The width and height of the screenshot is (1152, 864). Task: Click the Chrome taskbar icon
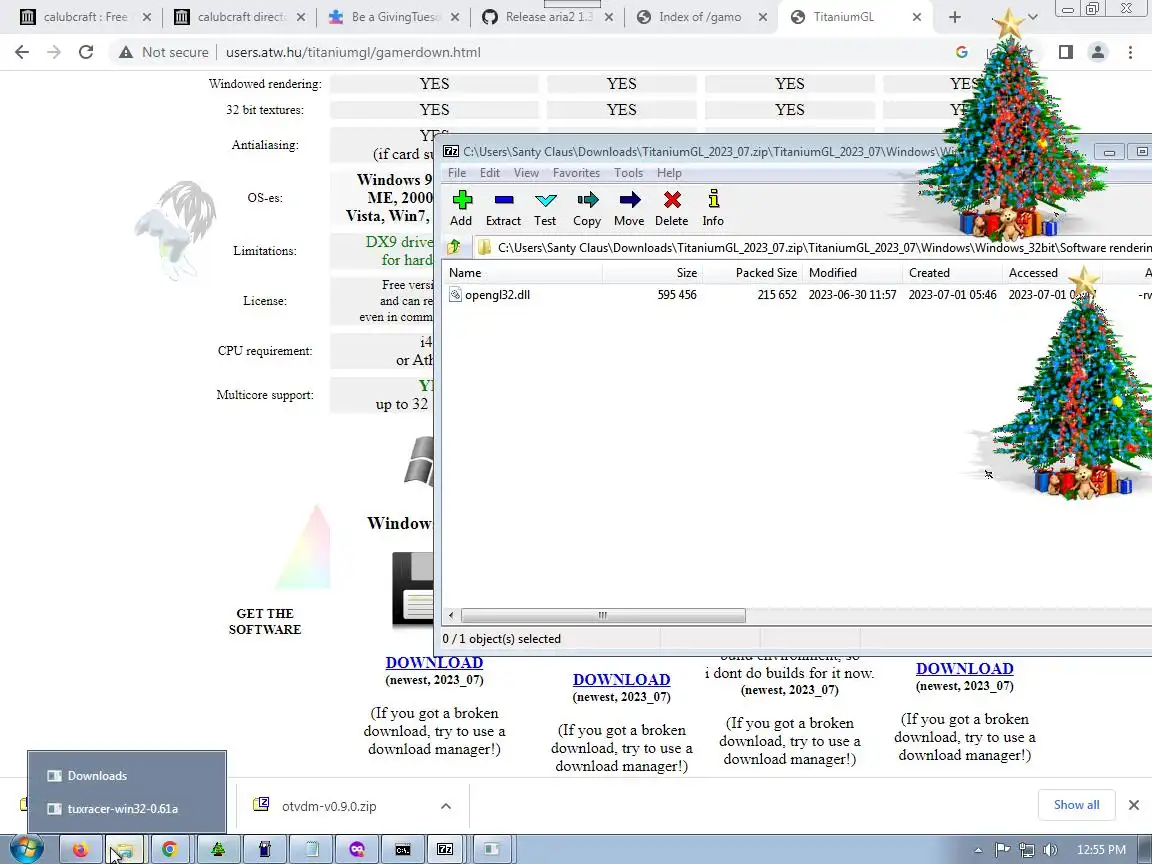tap(170, 849)
